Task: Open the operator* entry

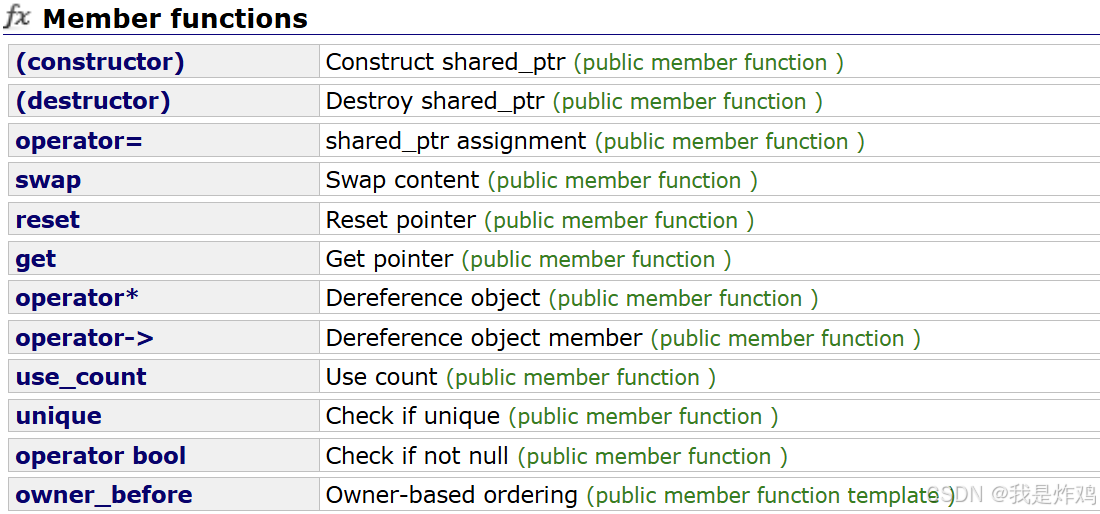Action: click(x=77, y=298)
